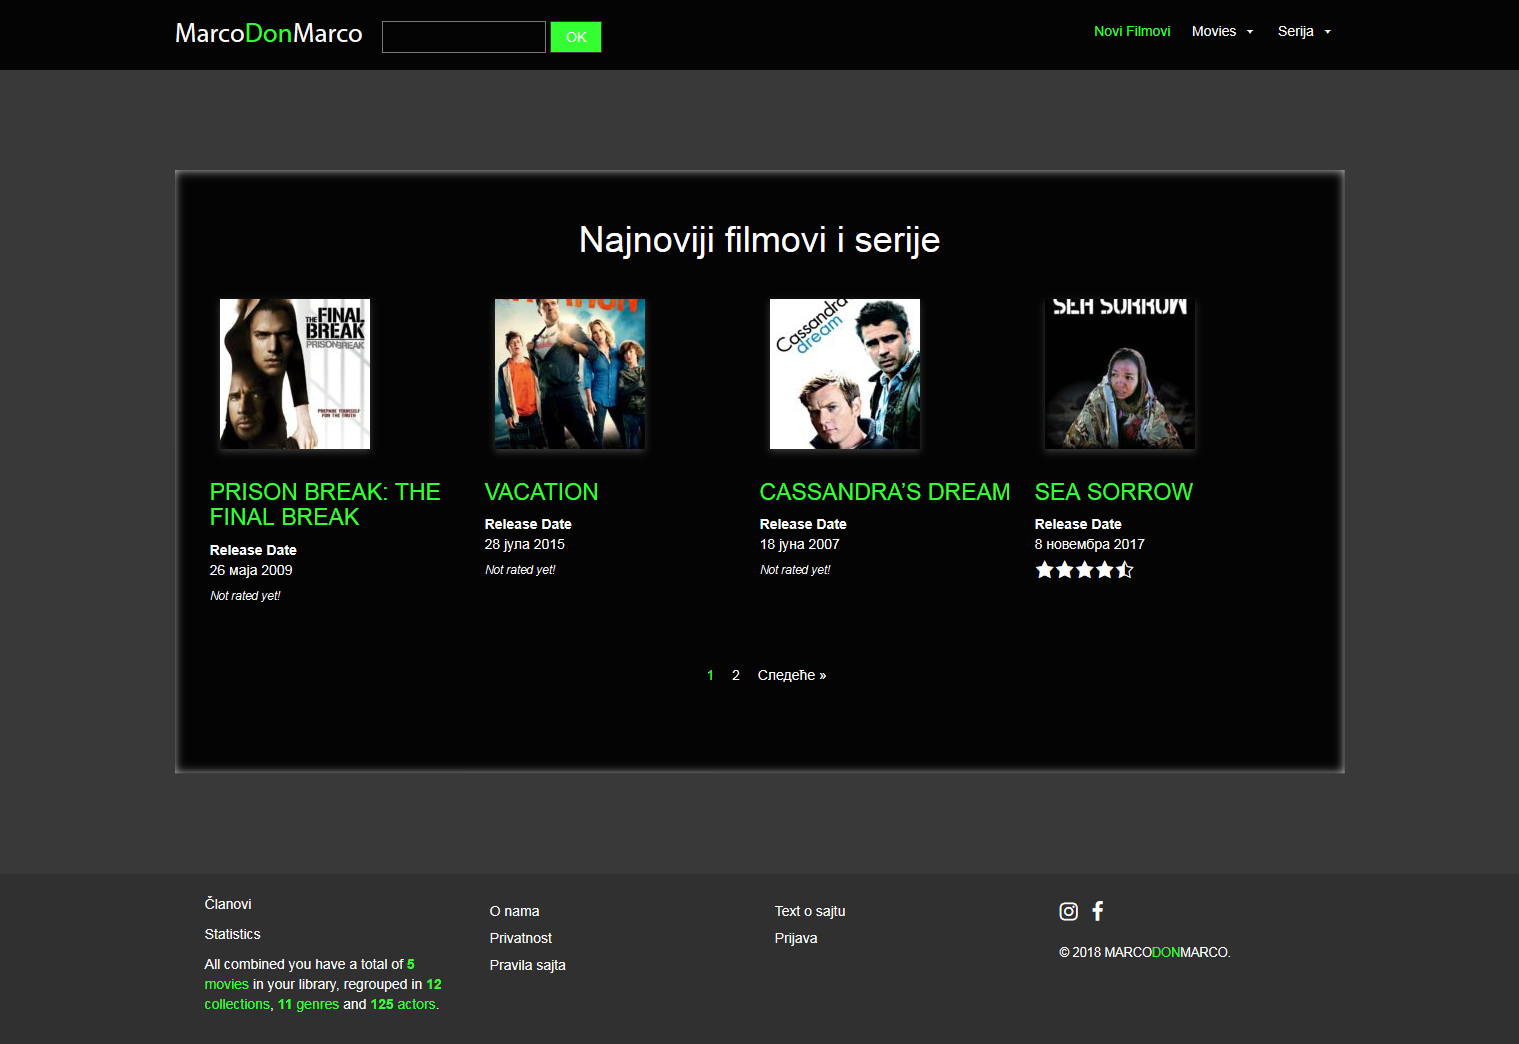Open the Prijava login link
This screenshot has width=1519, height=1044.
(x=795, y=938)
